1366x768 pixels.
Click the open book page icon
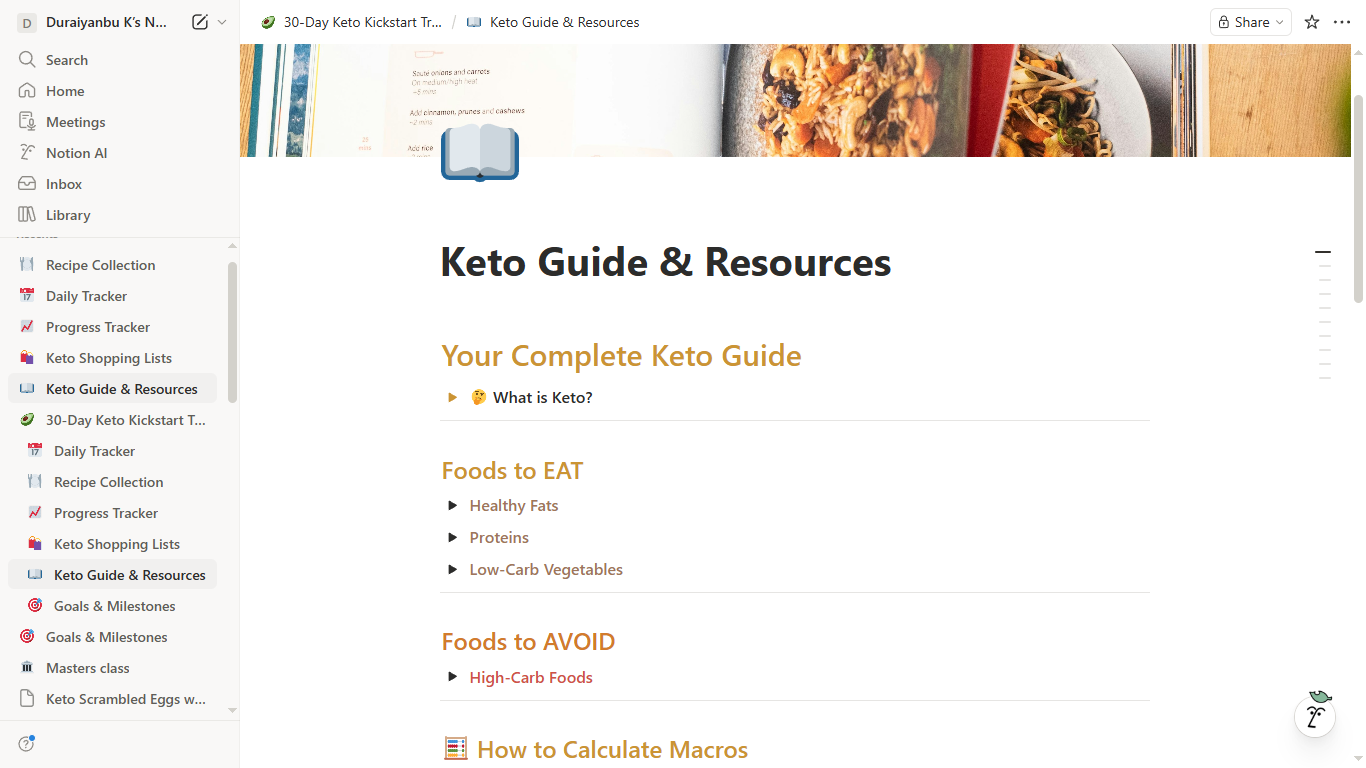coord(480,153)
